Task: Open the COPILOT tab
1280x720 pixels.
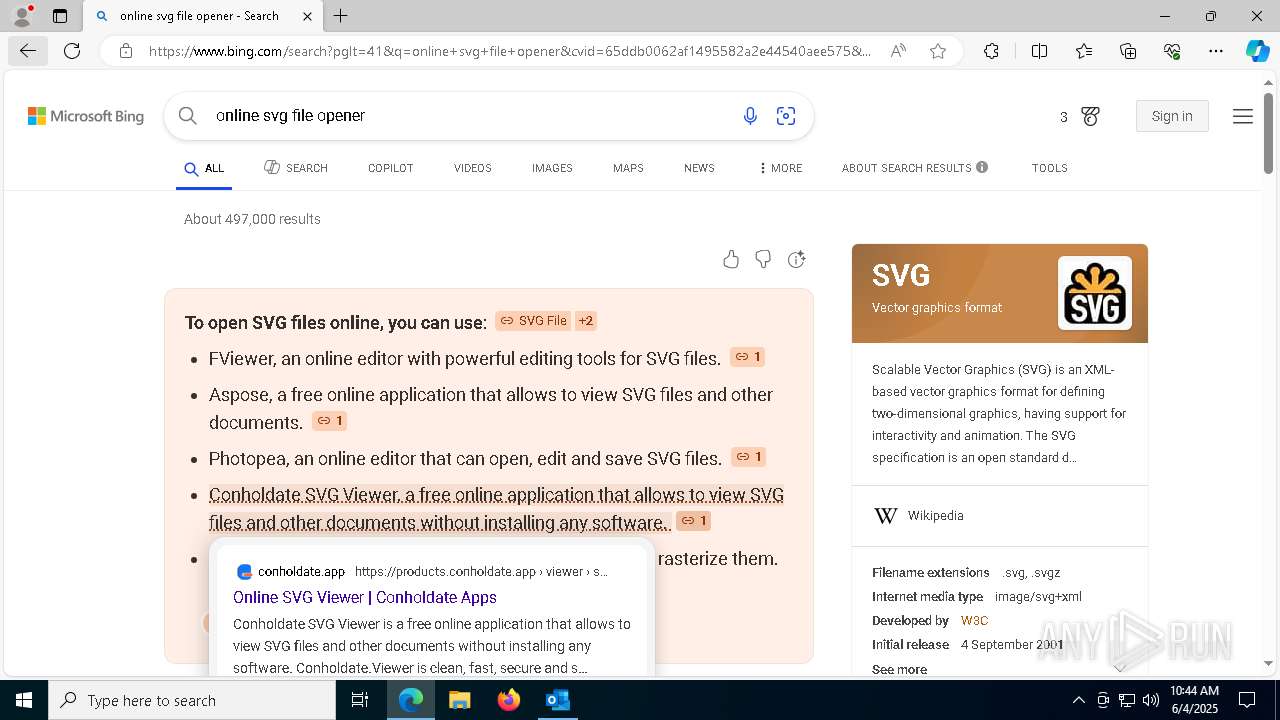Action: pyautogui.click(x=391, y=168)
